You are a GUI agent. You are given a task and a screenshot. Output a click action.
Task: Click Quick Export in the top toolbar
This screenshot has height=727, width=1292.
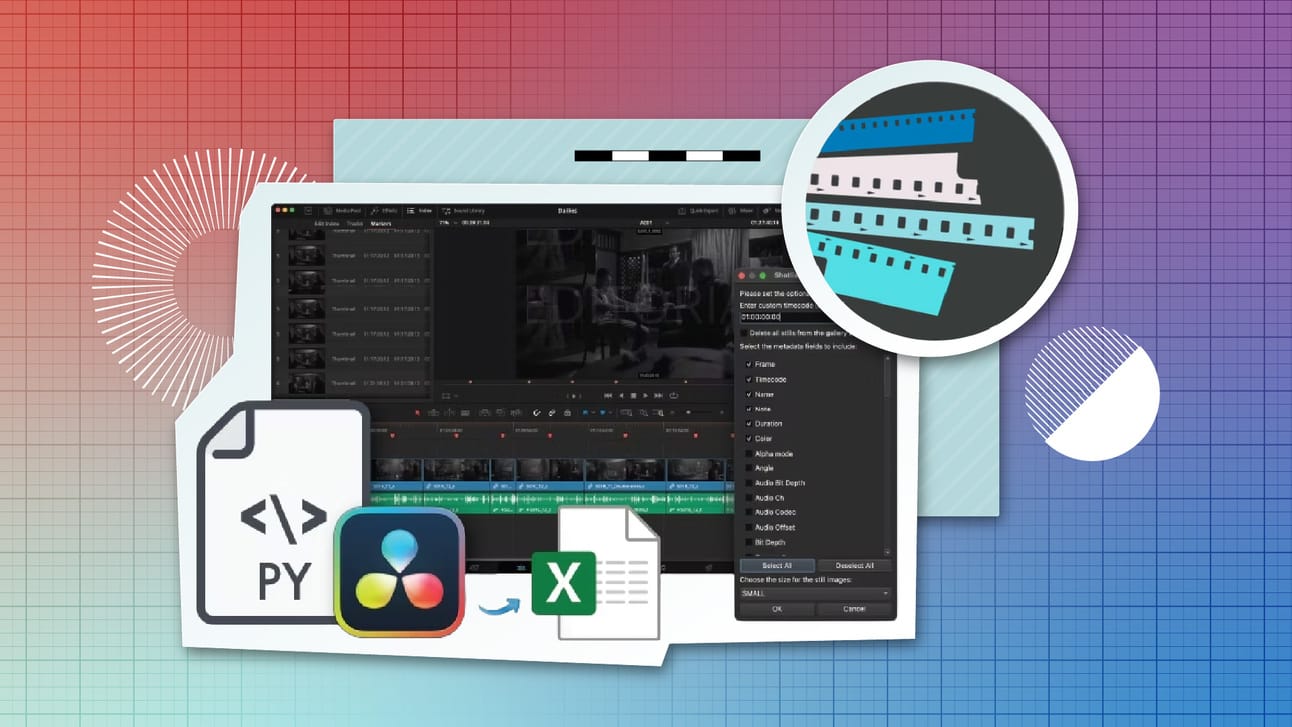tap(698, 211)
